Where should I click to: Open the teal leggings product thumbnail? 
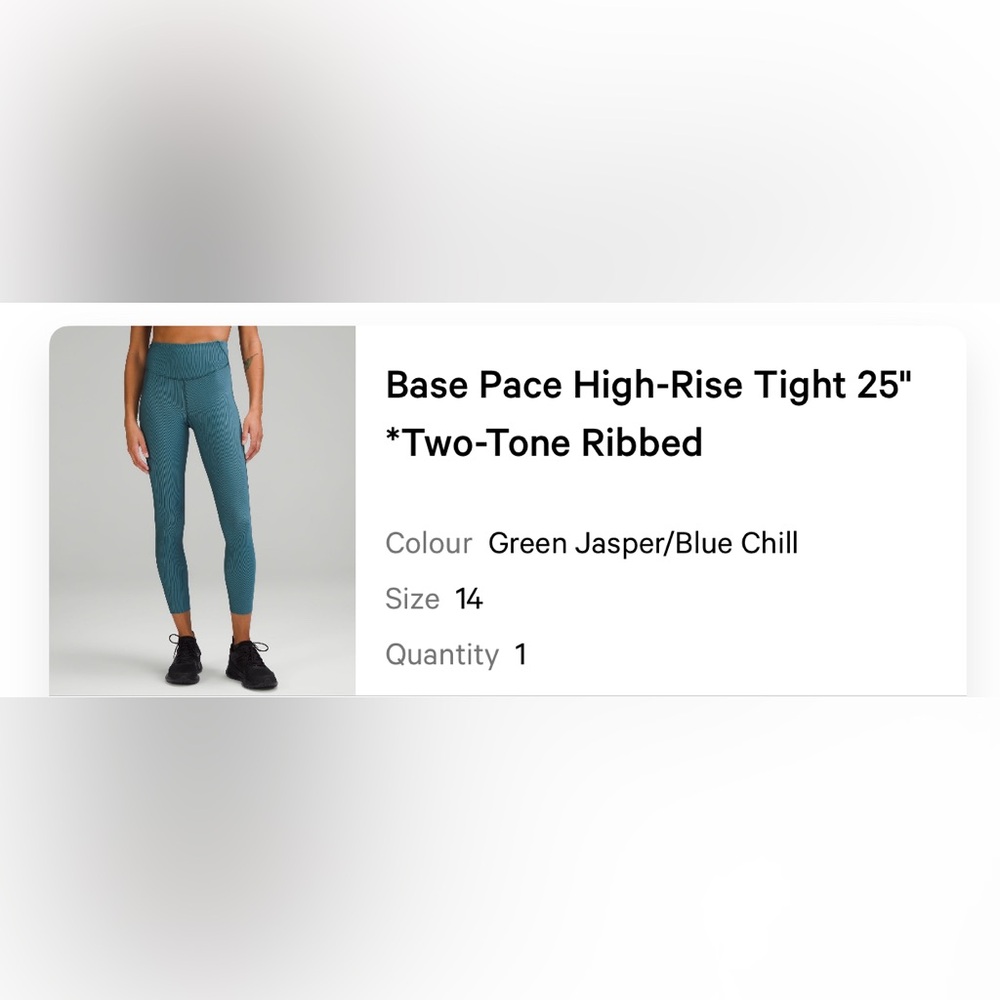coord(202,510)
